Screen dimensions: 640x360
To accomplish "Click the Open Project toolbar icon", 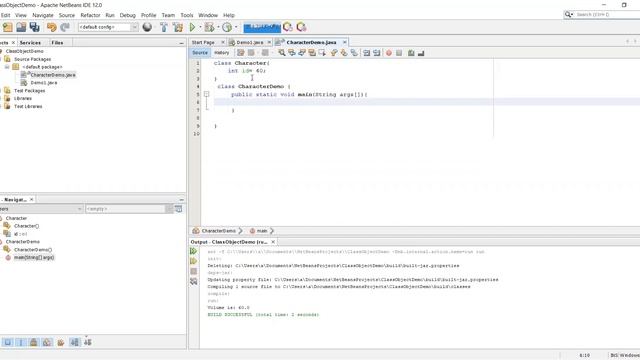I will tap(21, 27).
